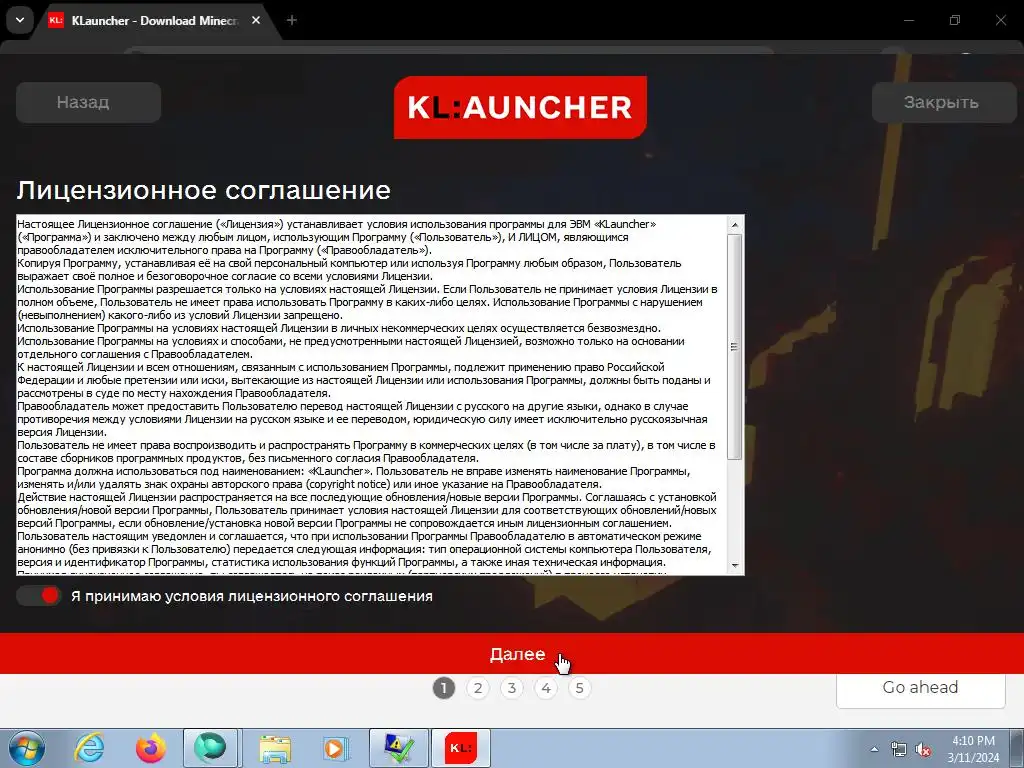This screenshot has width=1024, height=768.
Task: Open the tab list dropdown arrow
Action: 20,20
